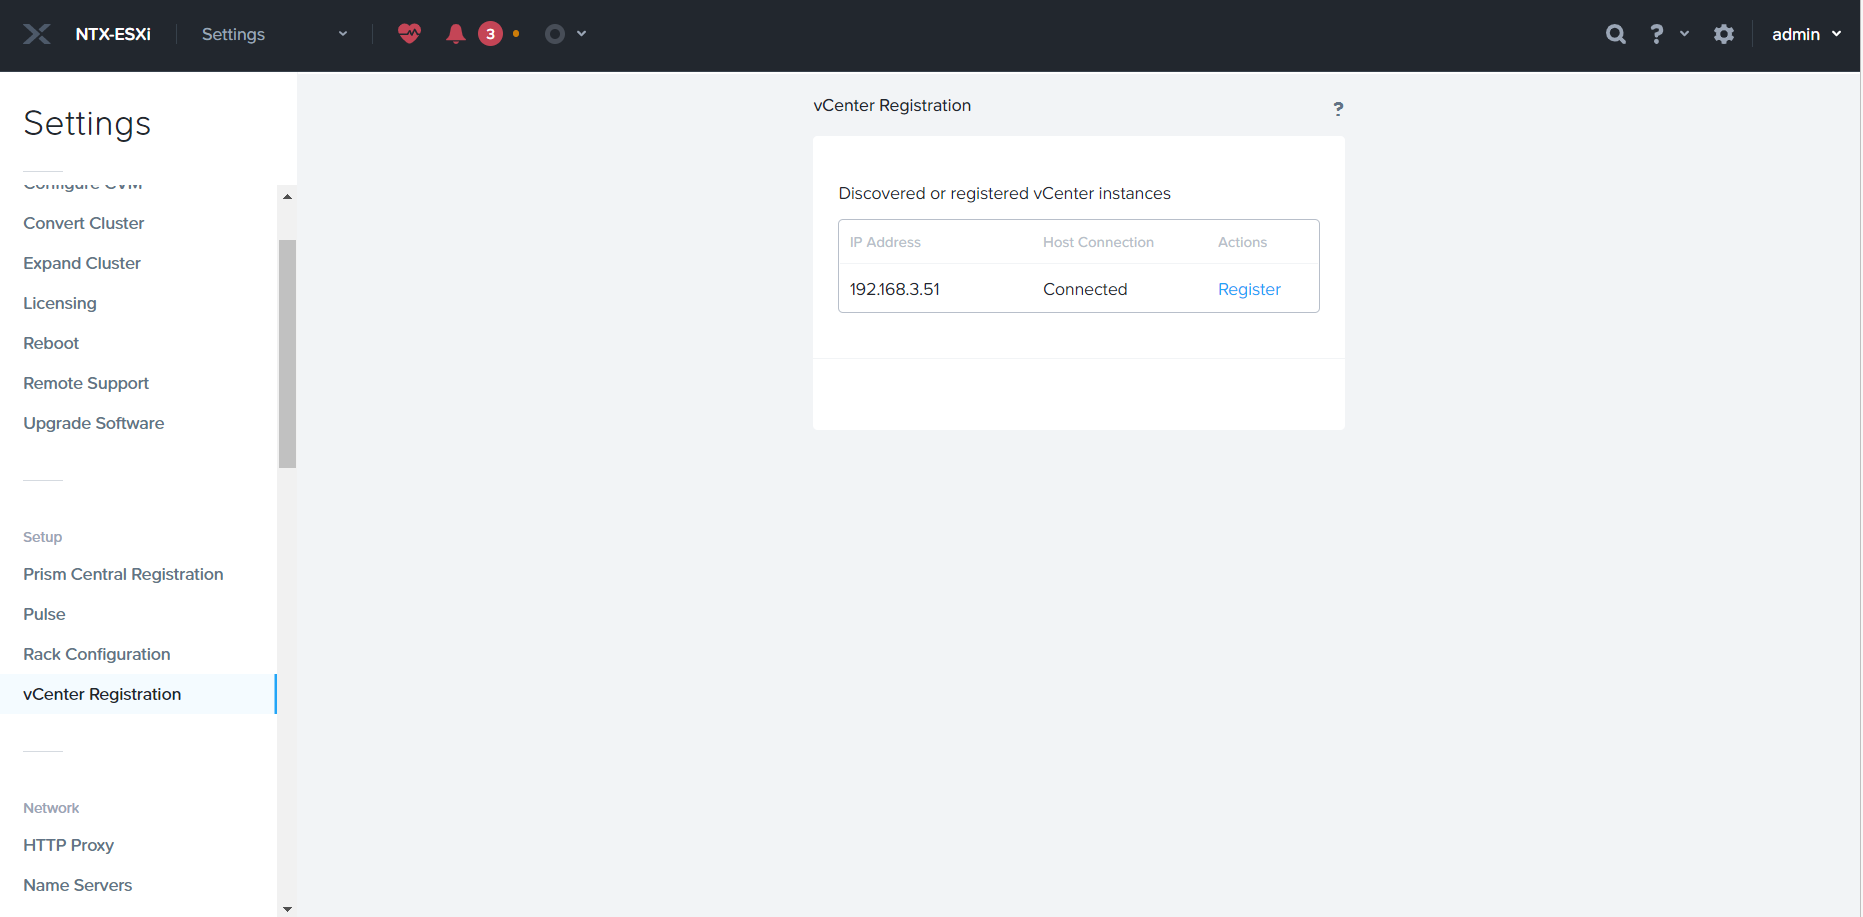
Task: Go to Upgrade Software settings
Action: click(x=94, y=423)
